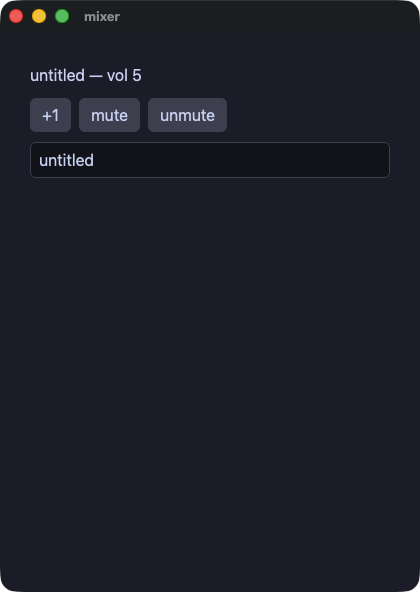Increase volume by one with +1
Image resolution: width=420 pixels, height=592 pixels.
50,115
